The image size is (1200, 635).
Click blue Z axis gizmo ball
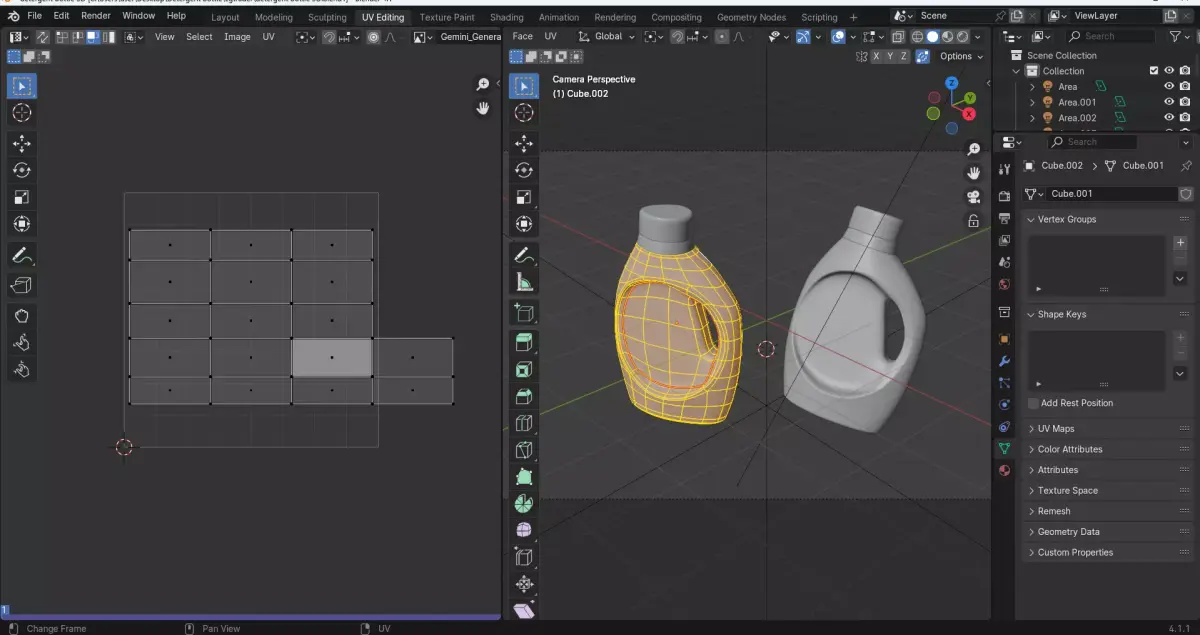951,84
